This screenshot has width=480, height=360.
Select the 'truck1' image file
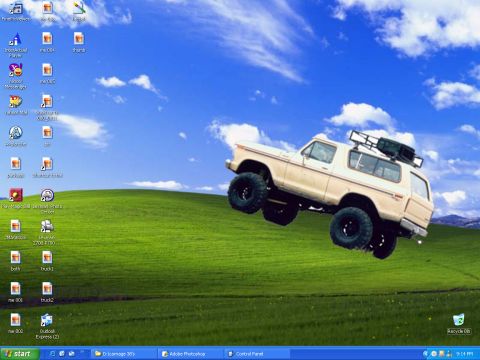(47, 258)
